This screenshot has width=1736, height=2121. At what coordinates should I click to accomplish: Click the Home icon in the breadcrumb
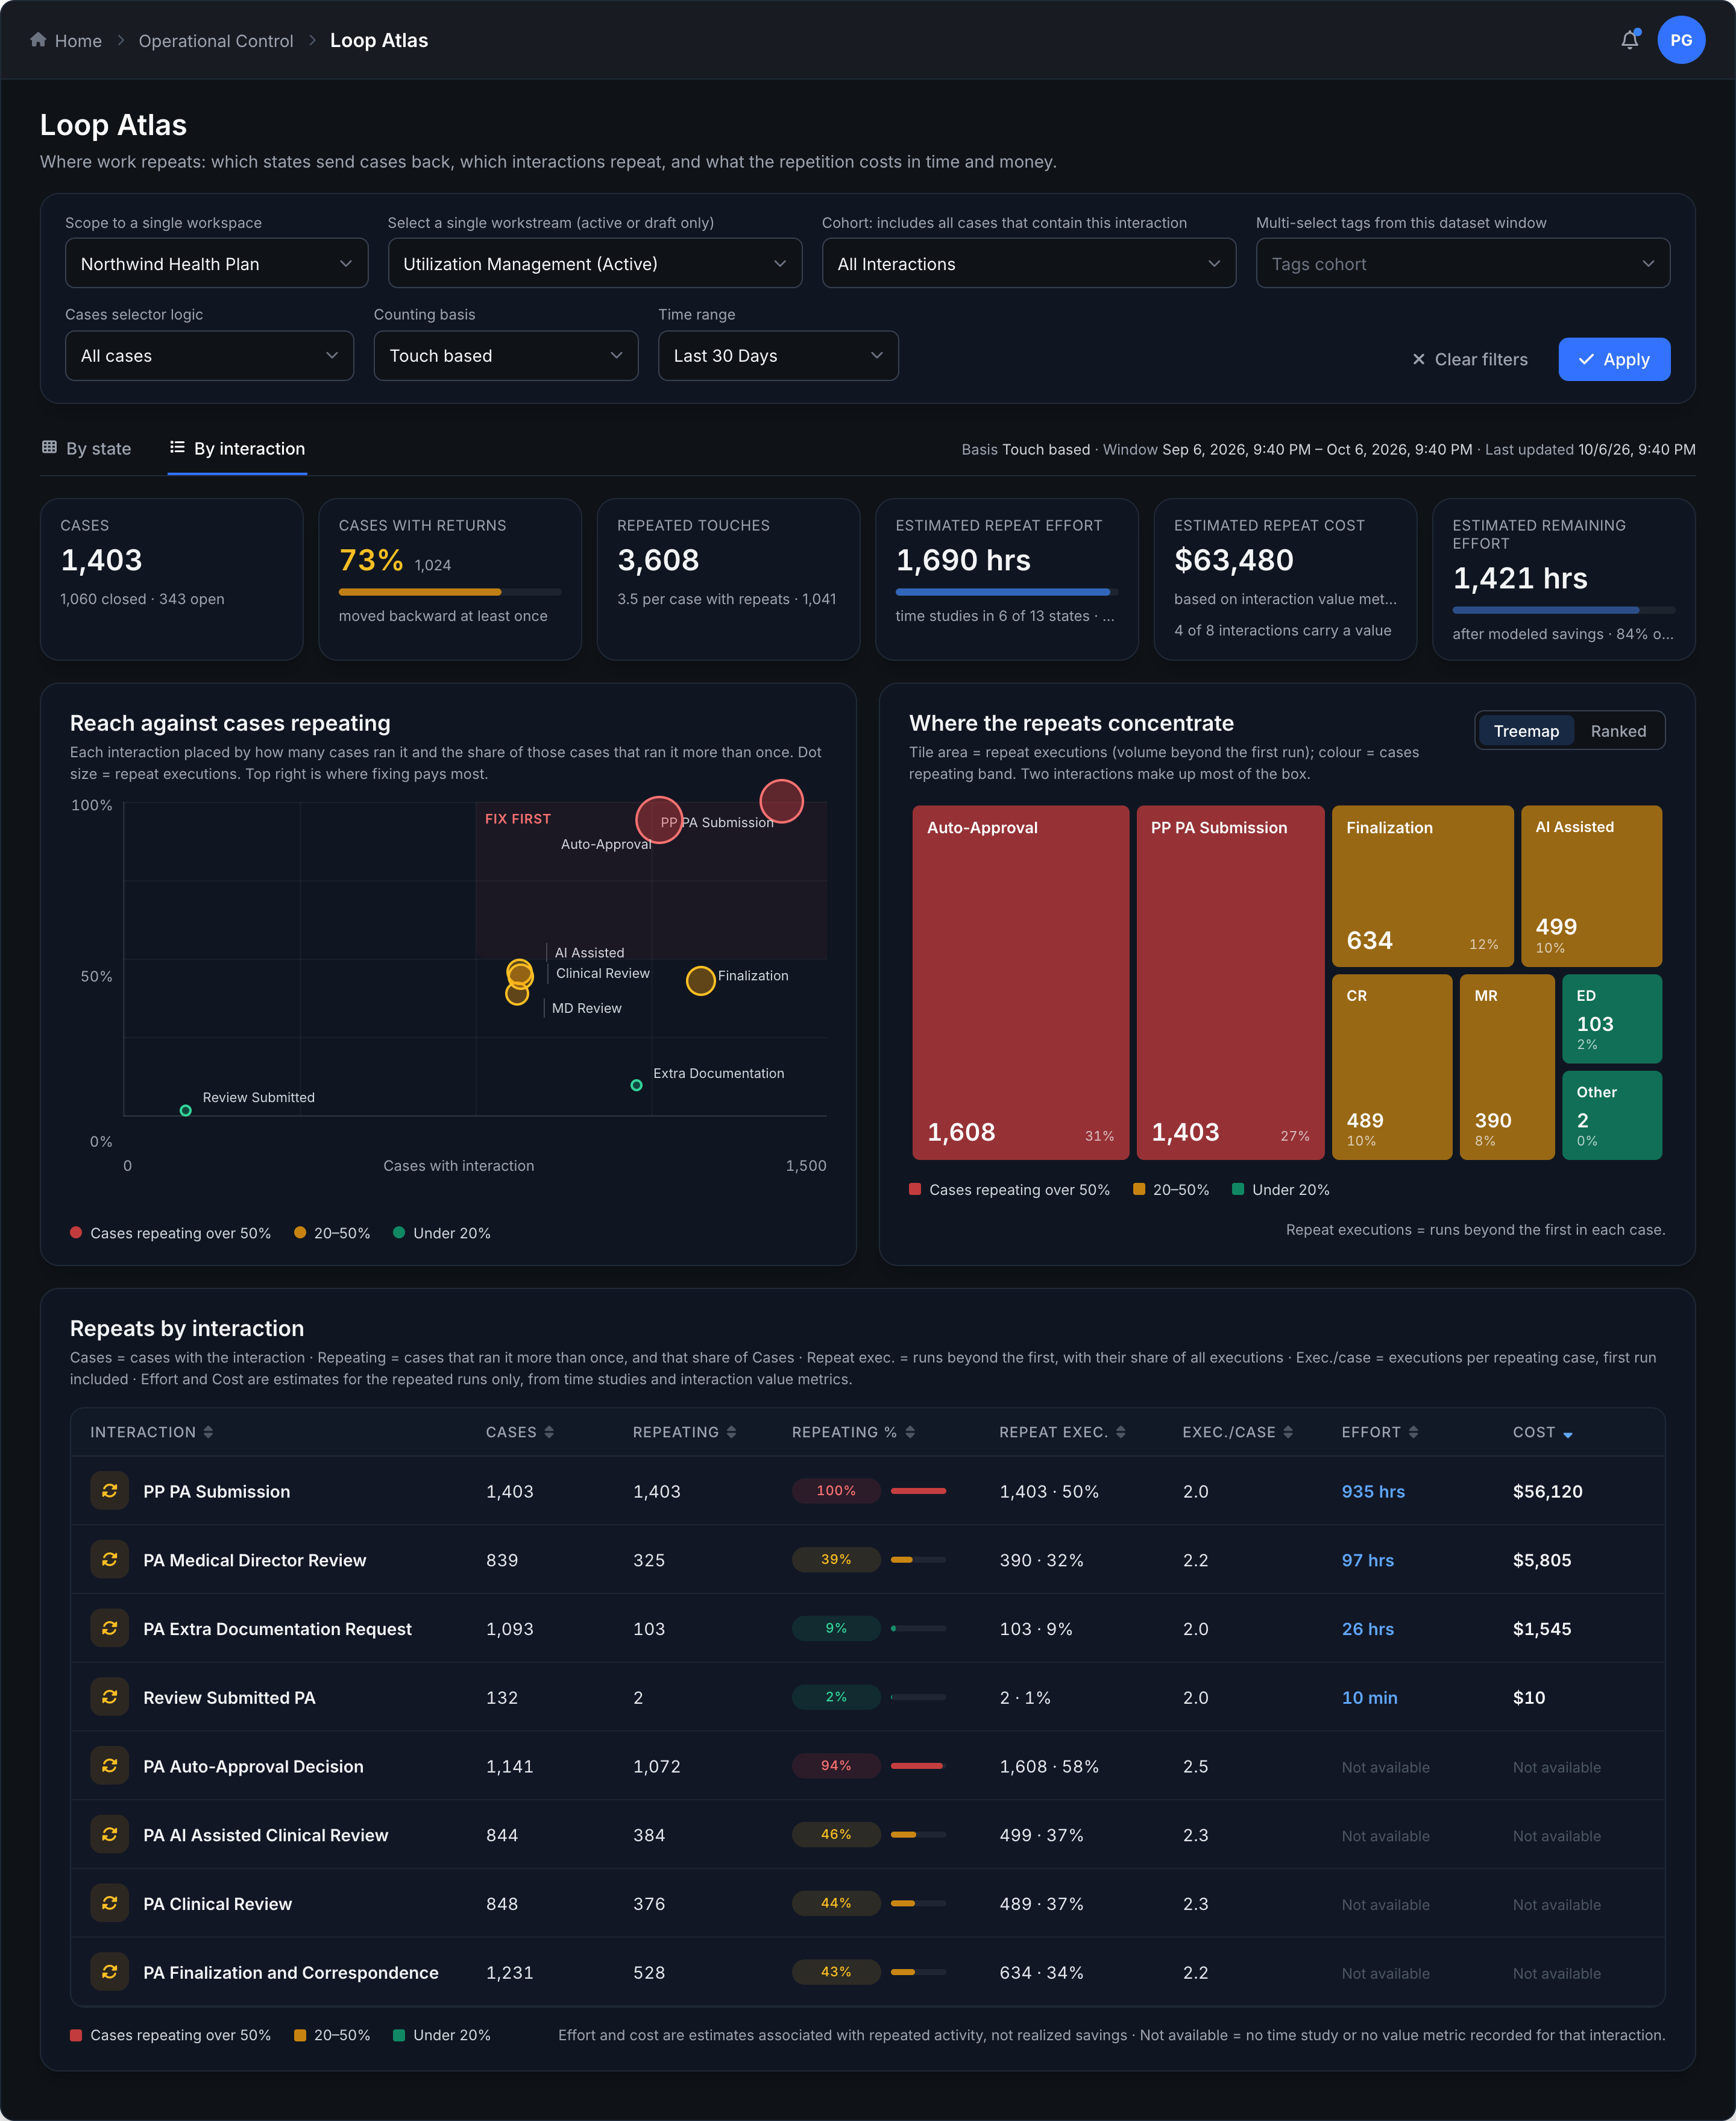tap(38, 40)
